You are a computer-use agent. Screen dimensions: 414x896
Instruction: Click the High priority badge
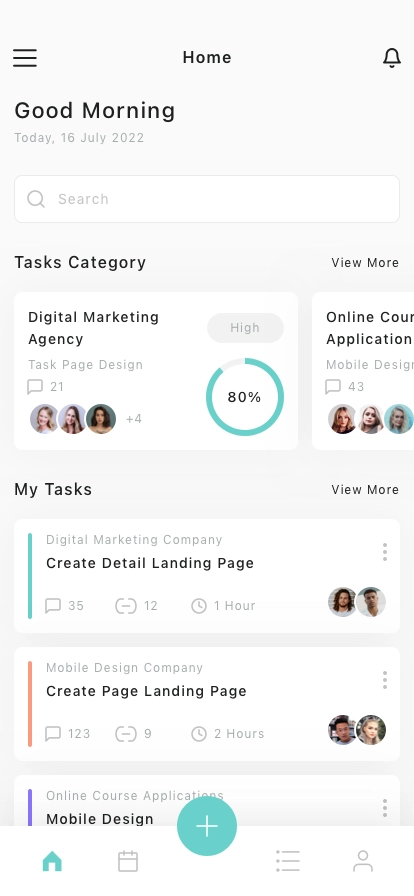coord(245,328)
